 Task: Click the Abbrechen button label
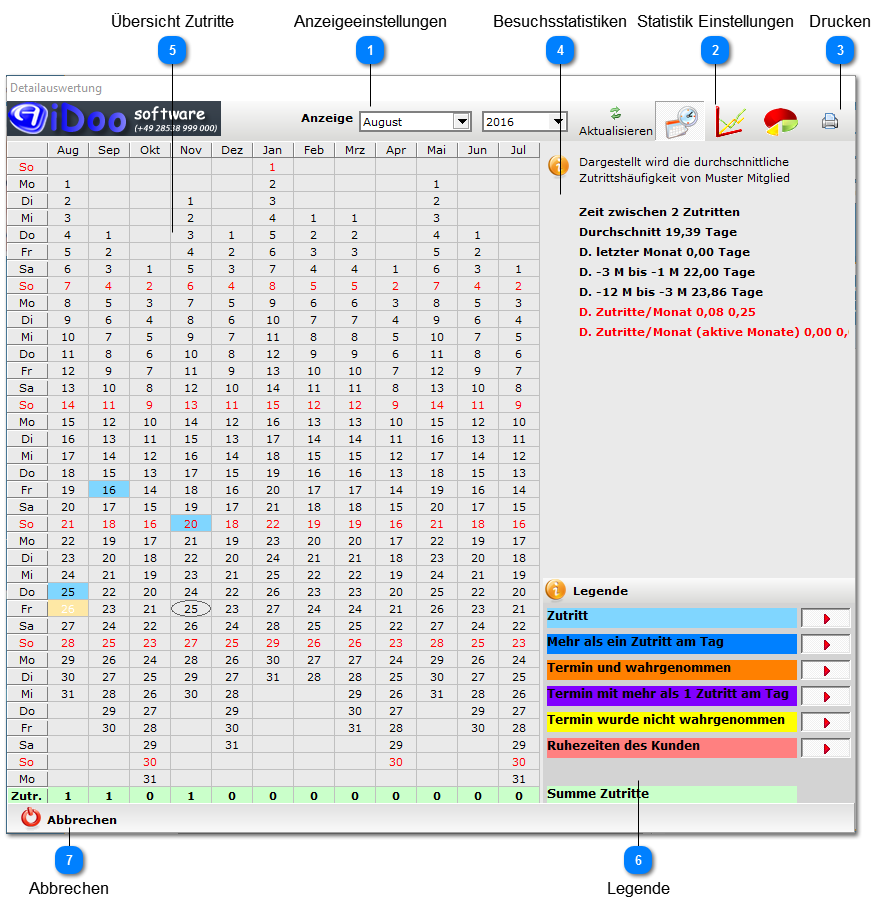tap(82, 820)
